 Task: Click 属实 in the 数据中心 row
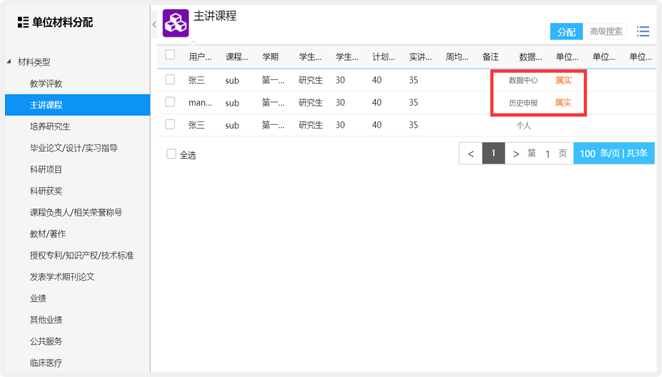coord(563,80)
